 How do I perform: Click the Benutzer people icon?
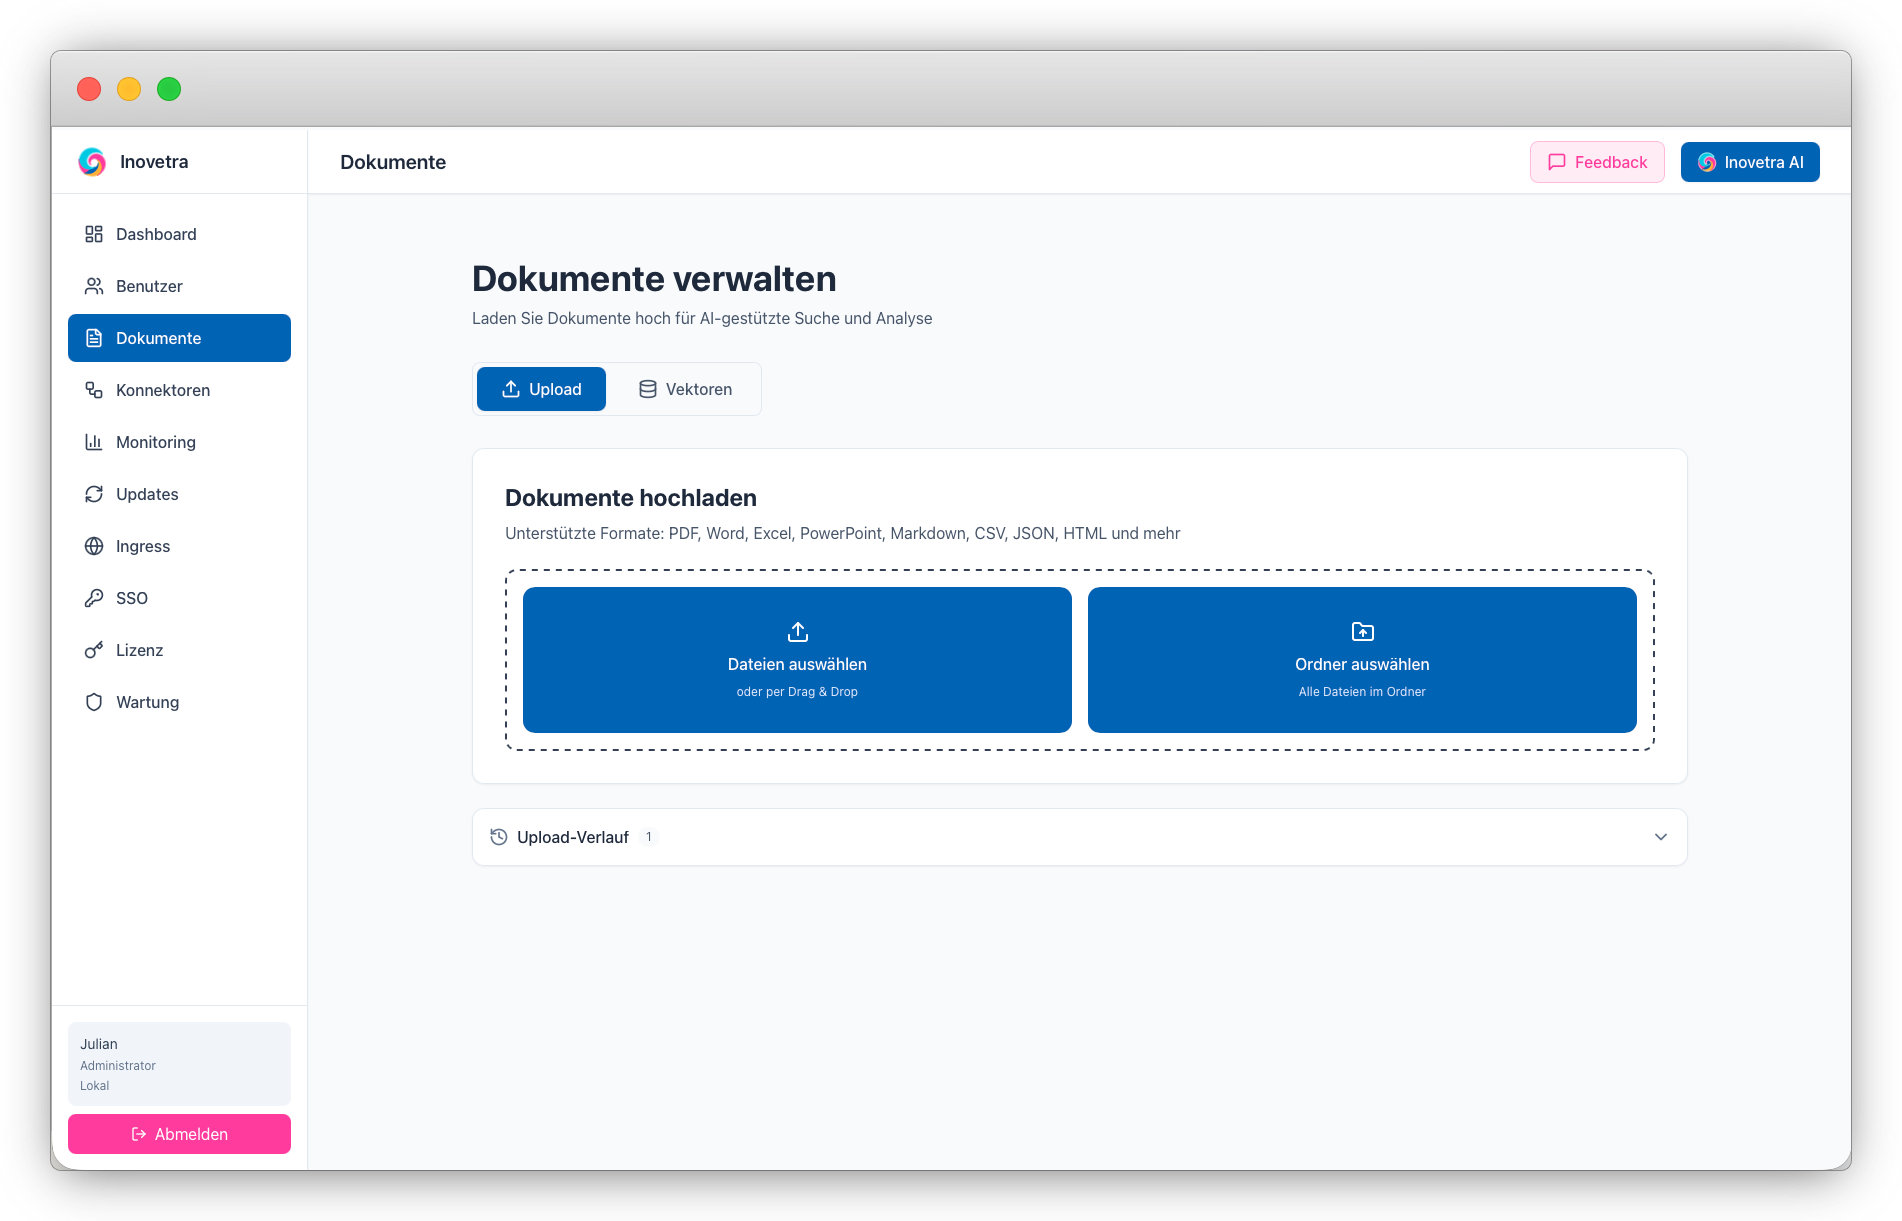(94, 286)
